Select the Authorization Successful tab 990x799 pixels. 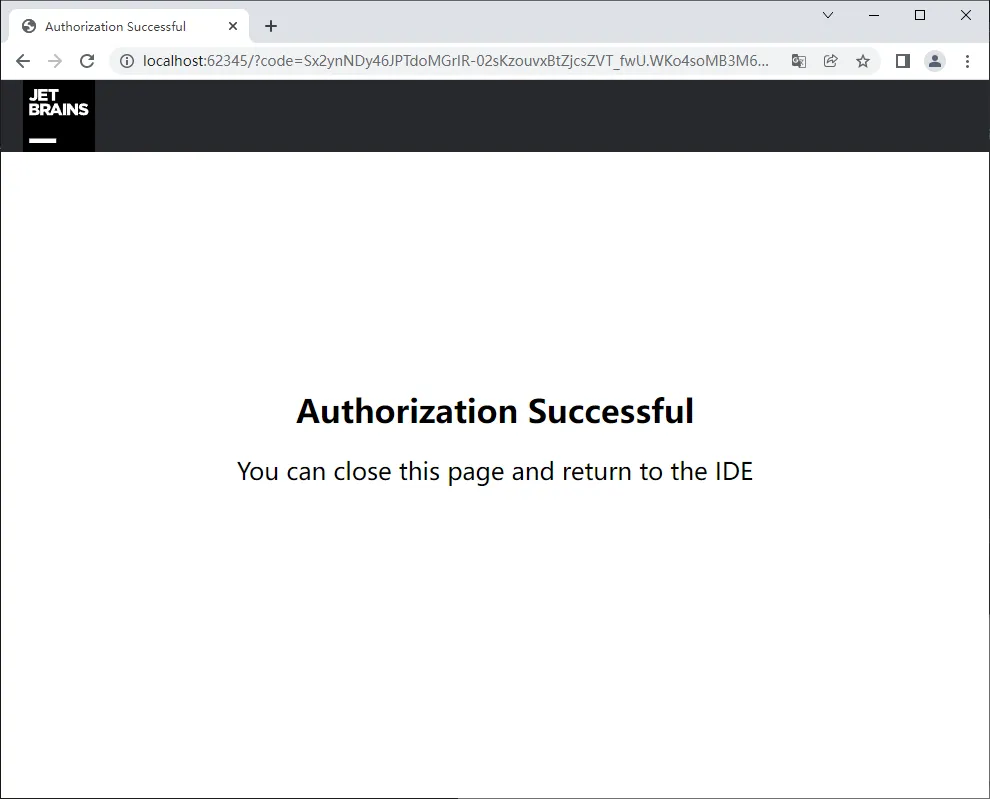click(129, 27)
